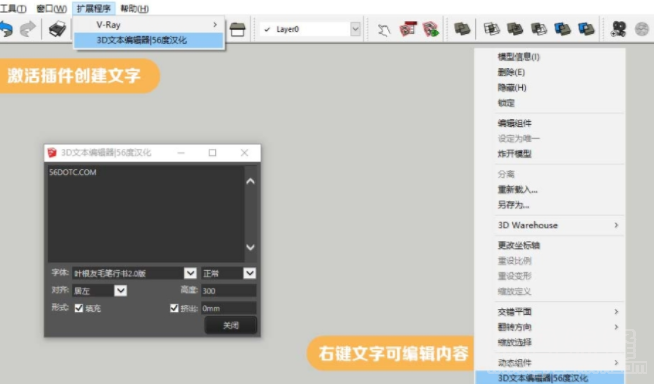
Task: Select the Intersect solid tool
Action: [492, 29]
